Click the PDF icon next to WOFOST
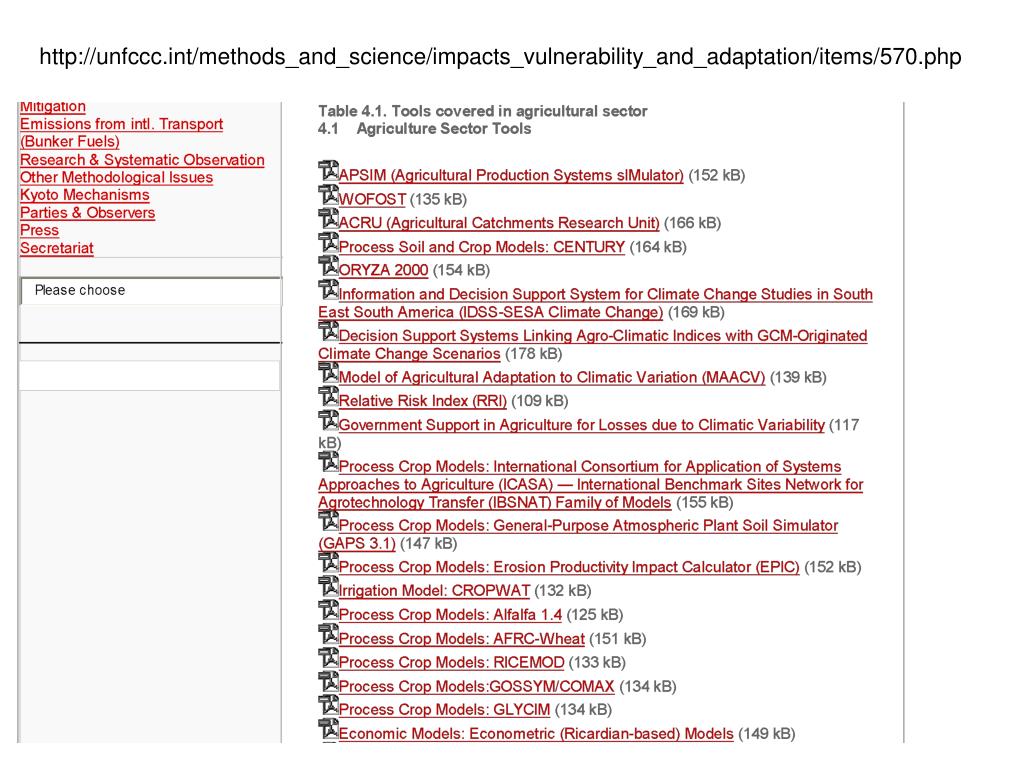The height and width of the screenshot is (768, 1024). coord(328,195)
